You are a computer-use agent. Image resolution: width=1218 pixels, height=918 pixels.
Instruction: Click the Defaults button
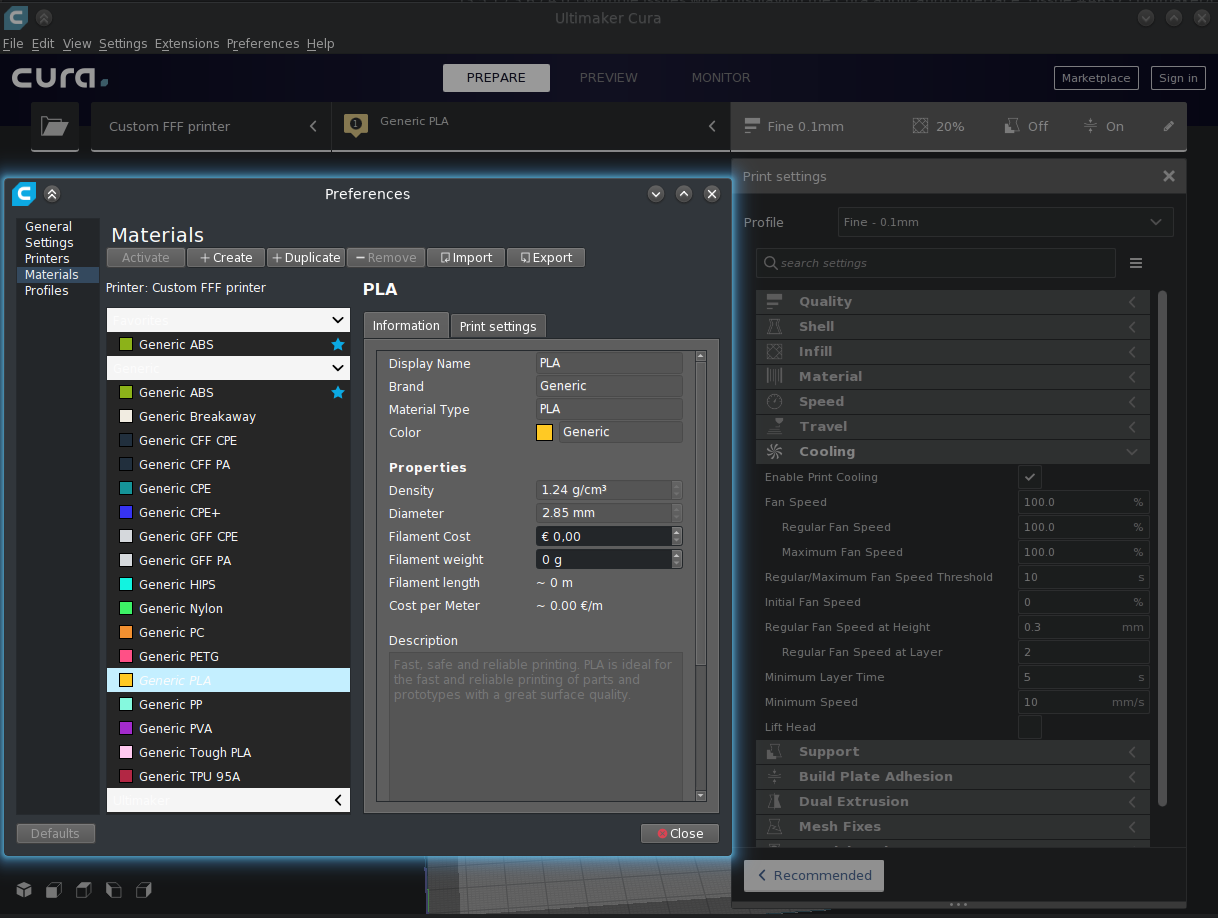(x=55, y=833)
